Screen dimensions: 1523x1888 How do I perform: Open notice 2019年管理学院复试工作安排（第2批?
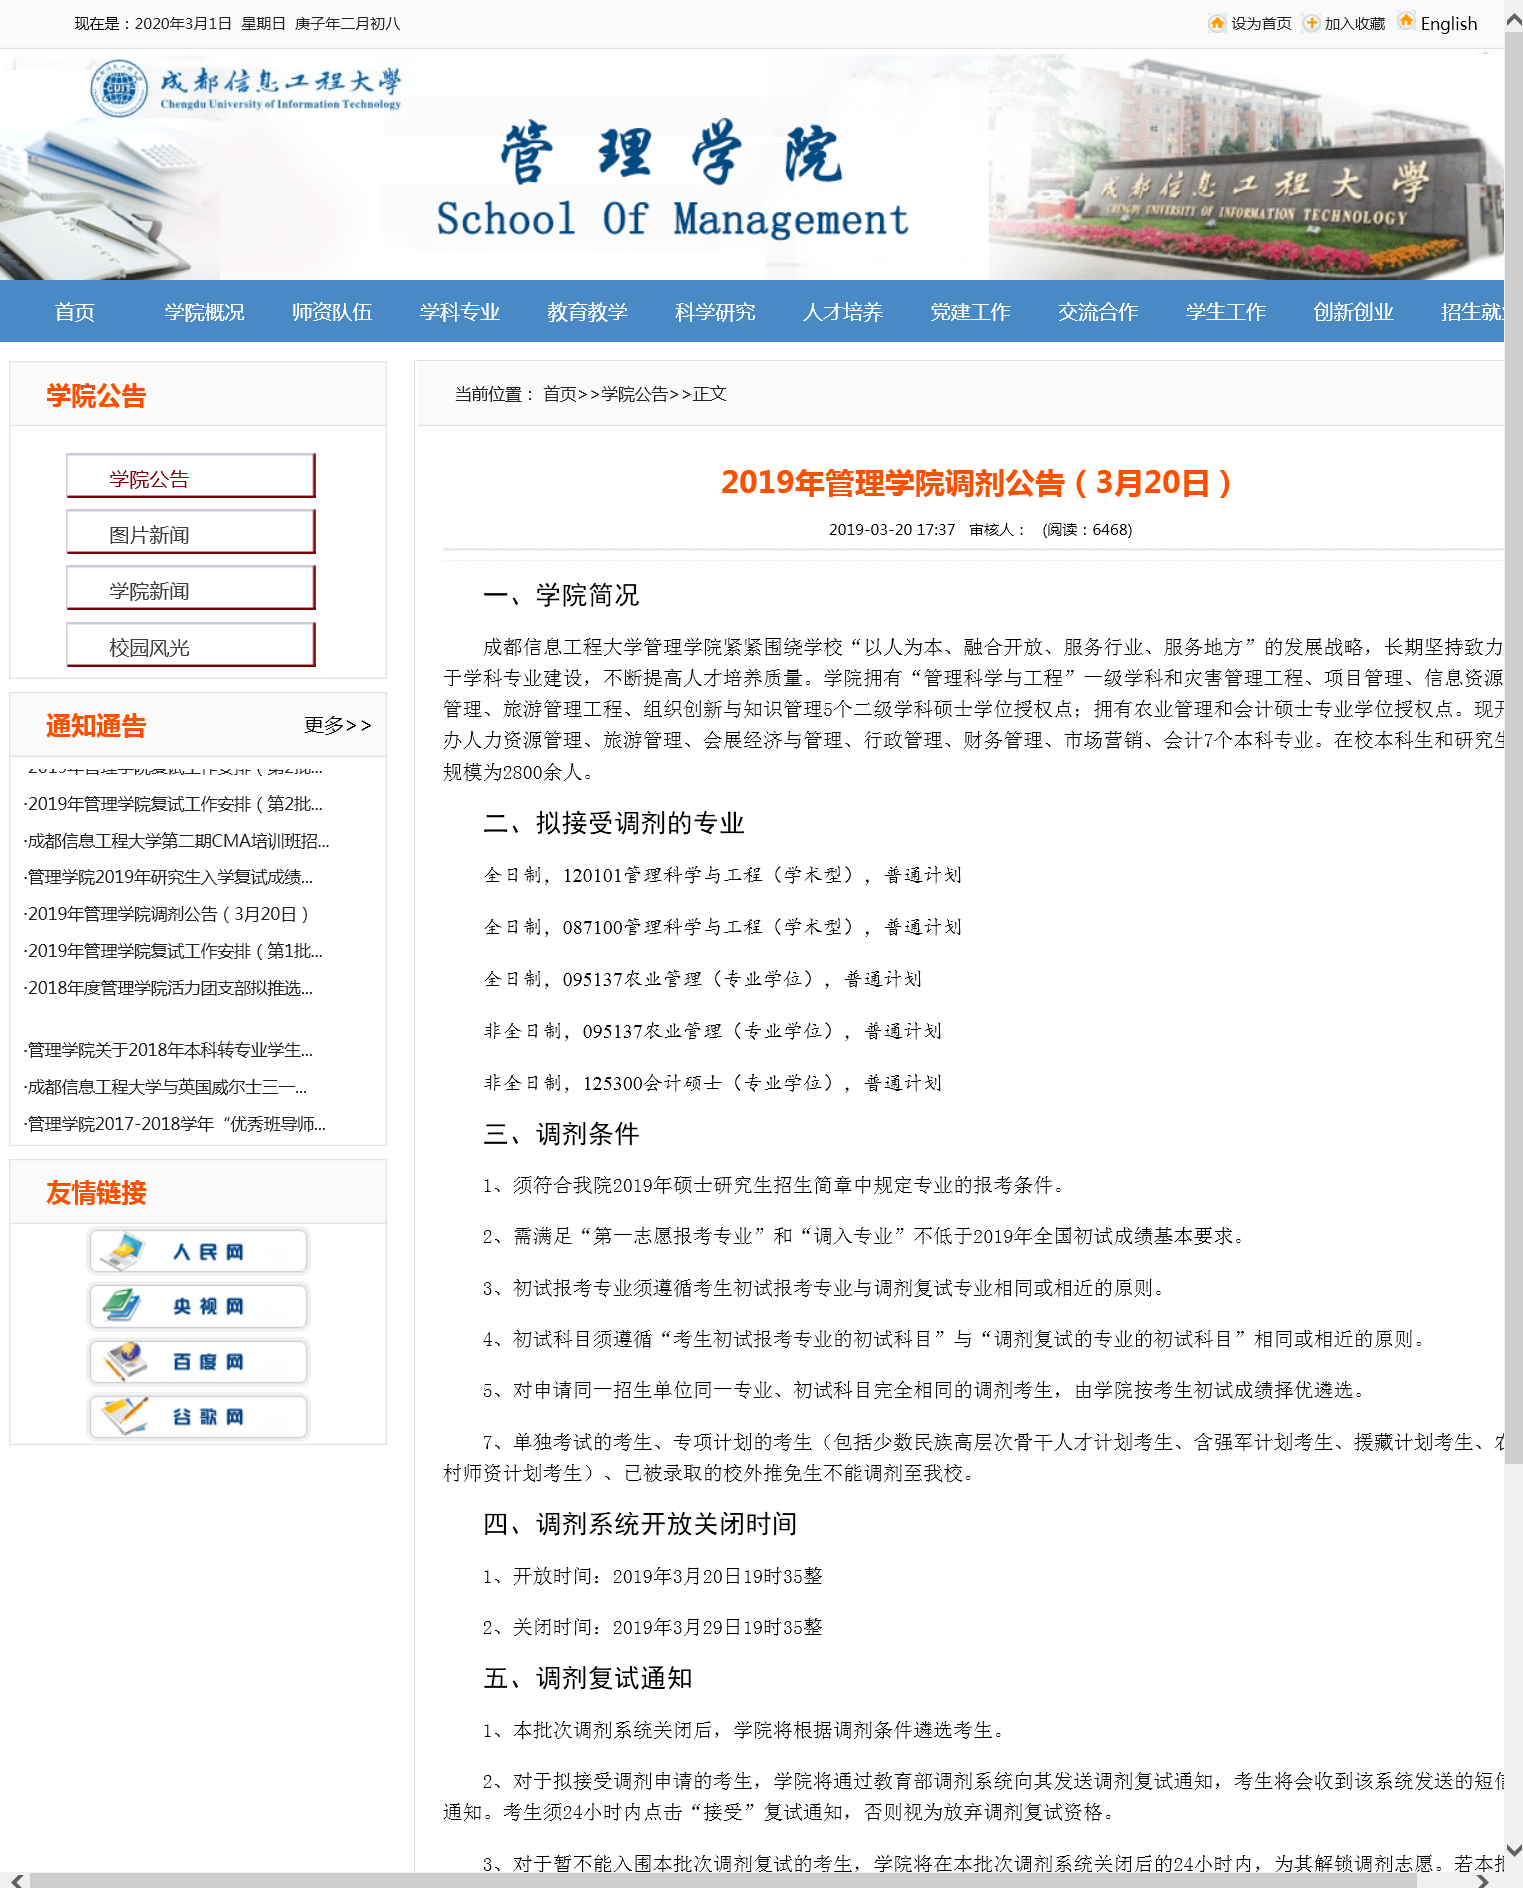(x=173, y=804)
